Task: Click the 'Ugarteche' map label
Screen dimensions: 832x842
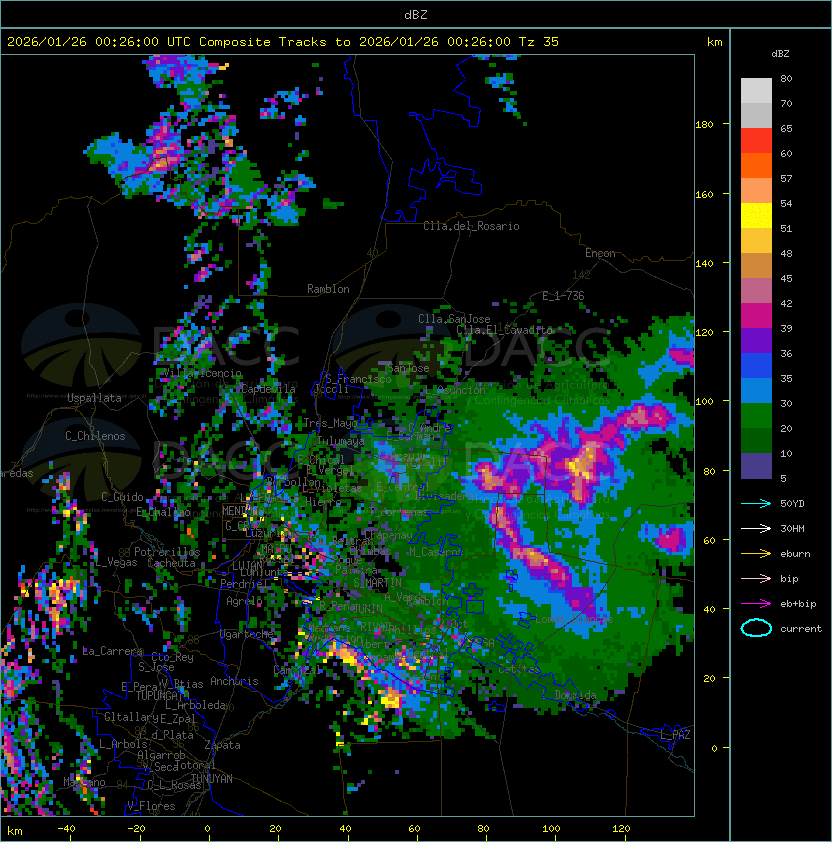Action: pyautogui.click(x=247, y=634)
